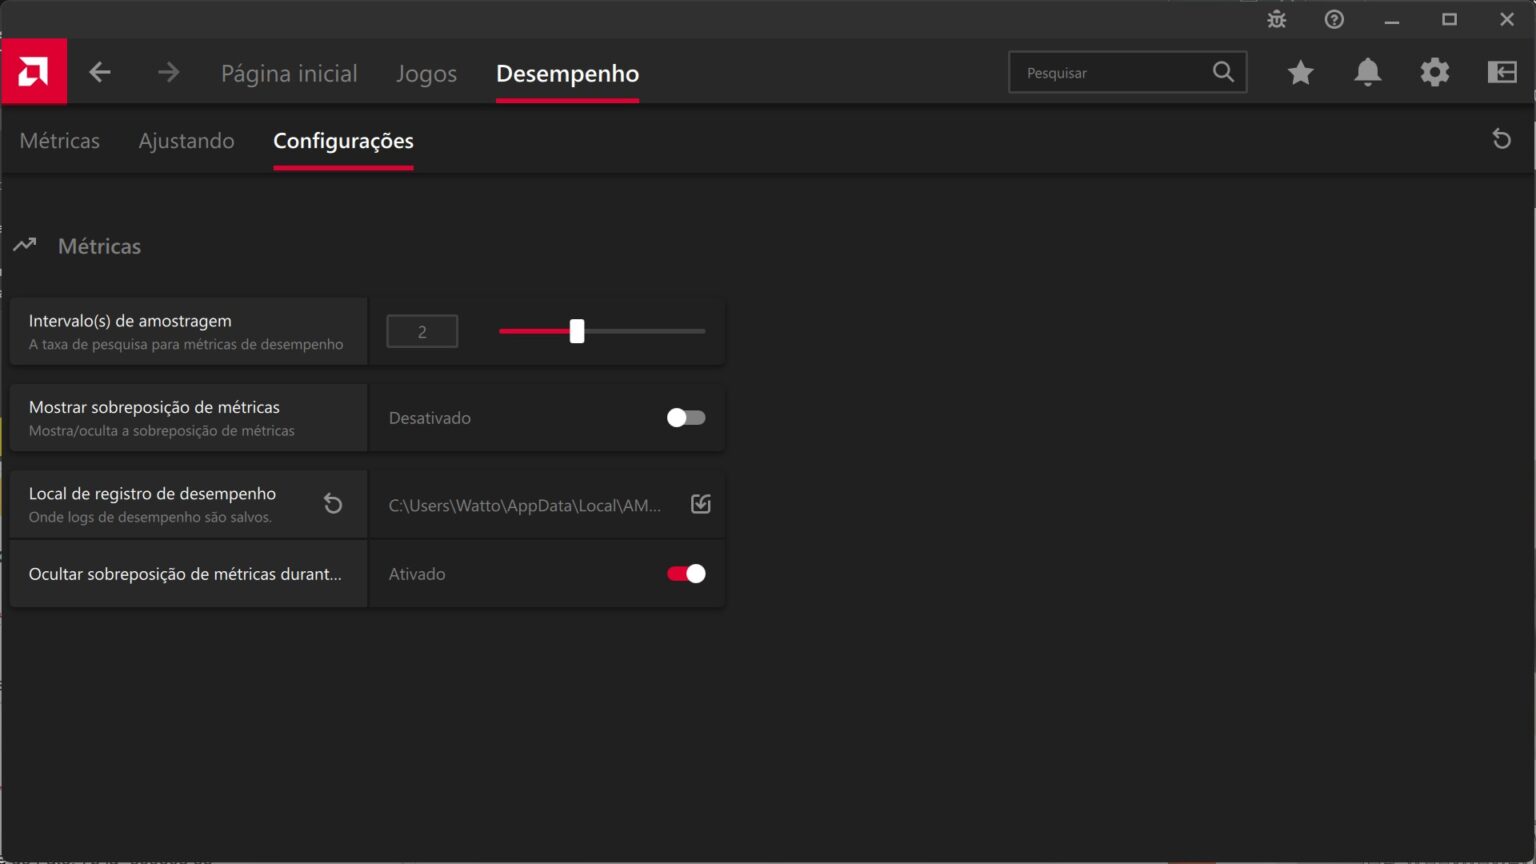Go to Página inicial
The image size is (1536, 864).
(289, 72)
